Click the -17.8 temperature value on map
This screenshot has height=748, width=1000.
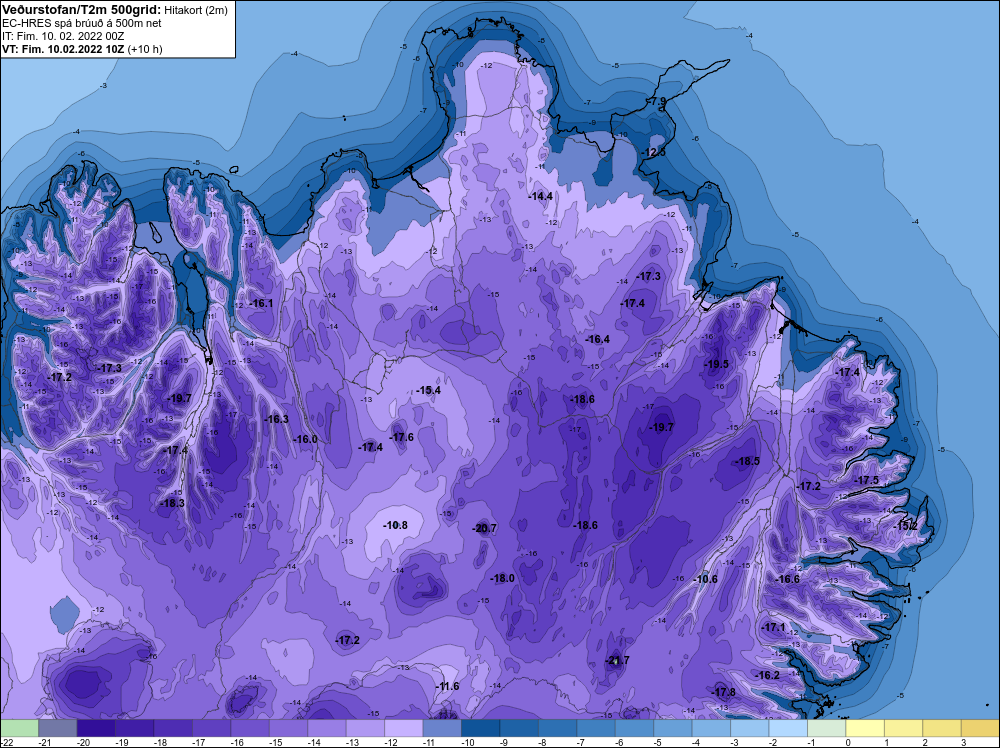pyautogui.click(x=723, y=693)
